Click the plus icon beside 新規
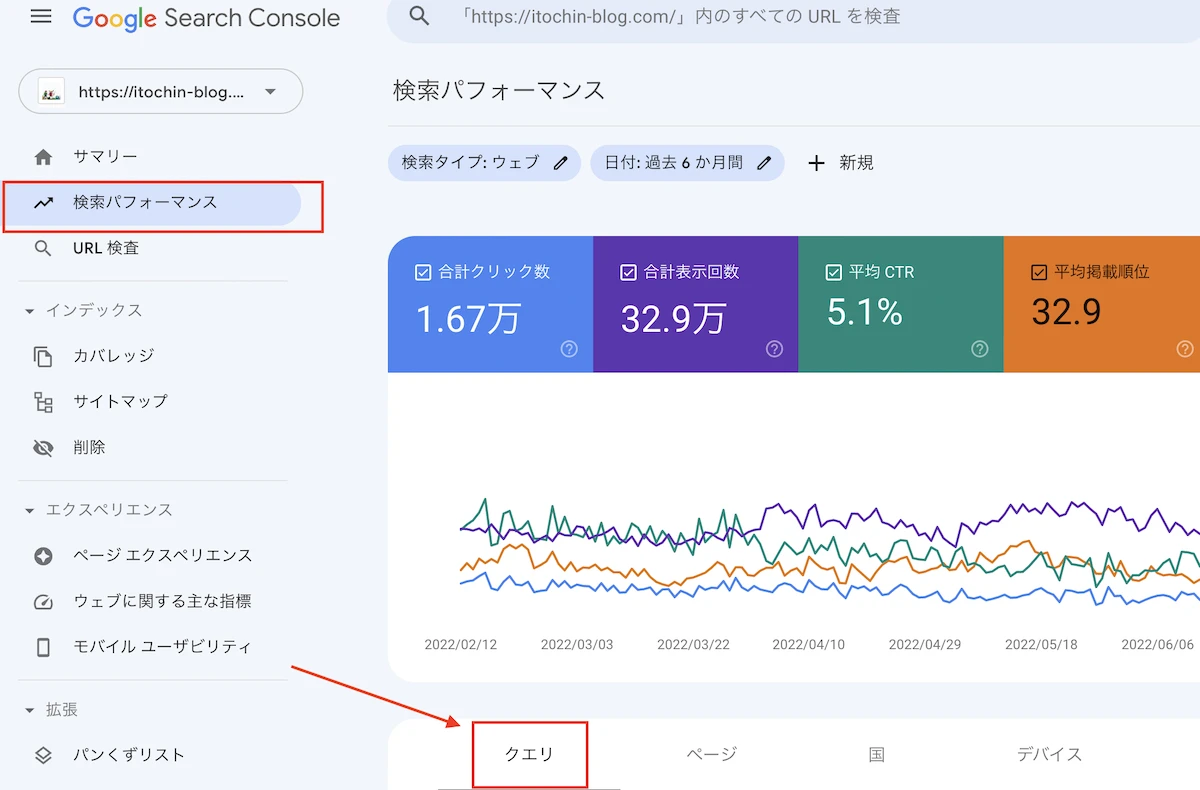The image size is (1200, 790). click(817, 162)
